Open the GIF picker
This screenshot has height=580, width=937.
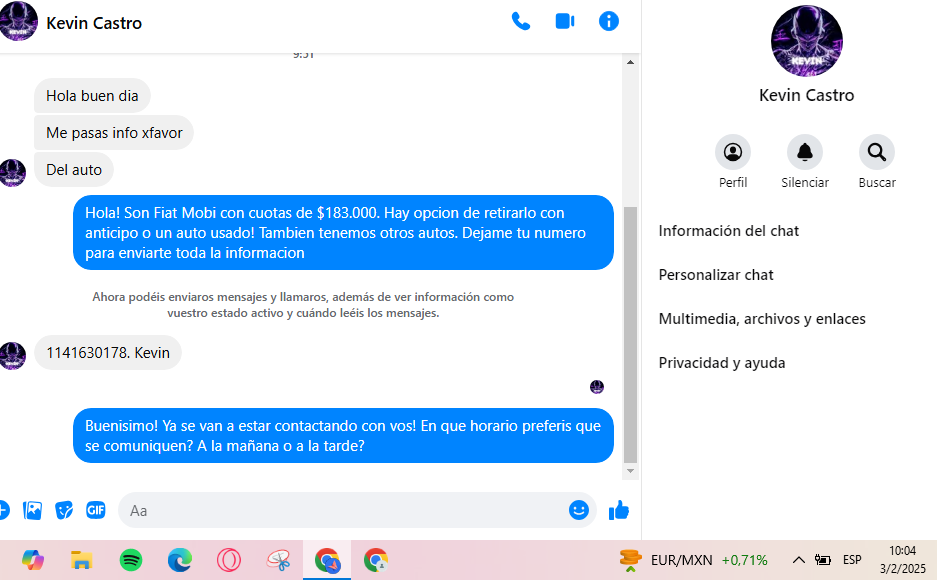tap(96, 510)
